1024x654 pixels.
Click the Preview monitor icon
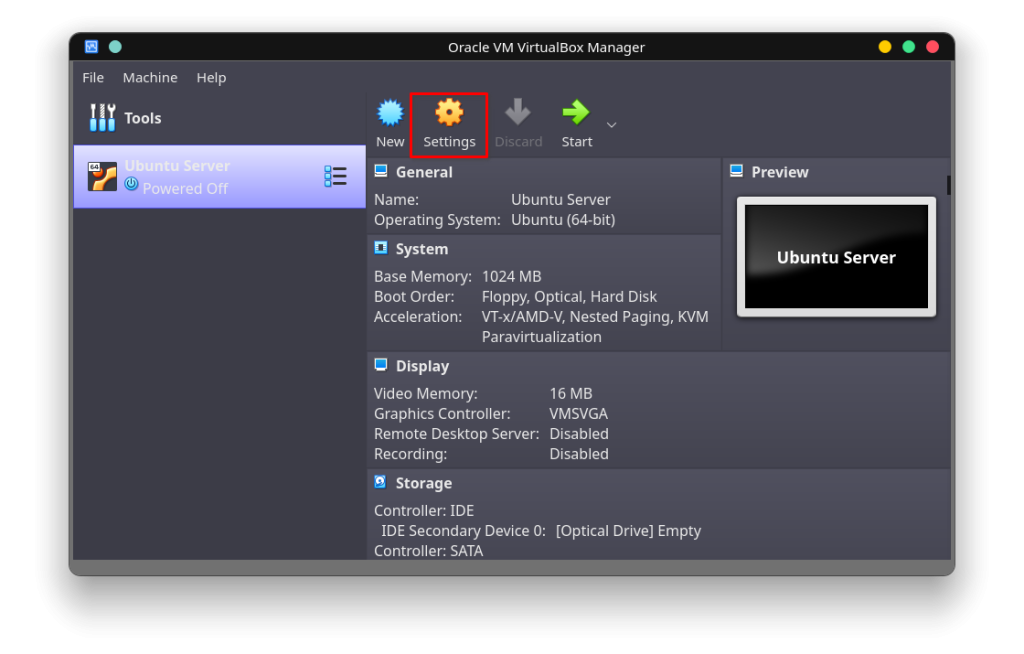tap(738, 171)
